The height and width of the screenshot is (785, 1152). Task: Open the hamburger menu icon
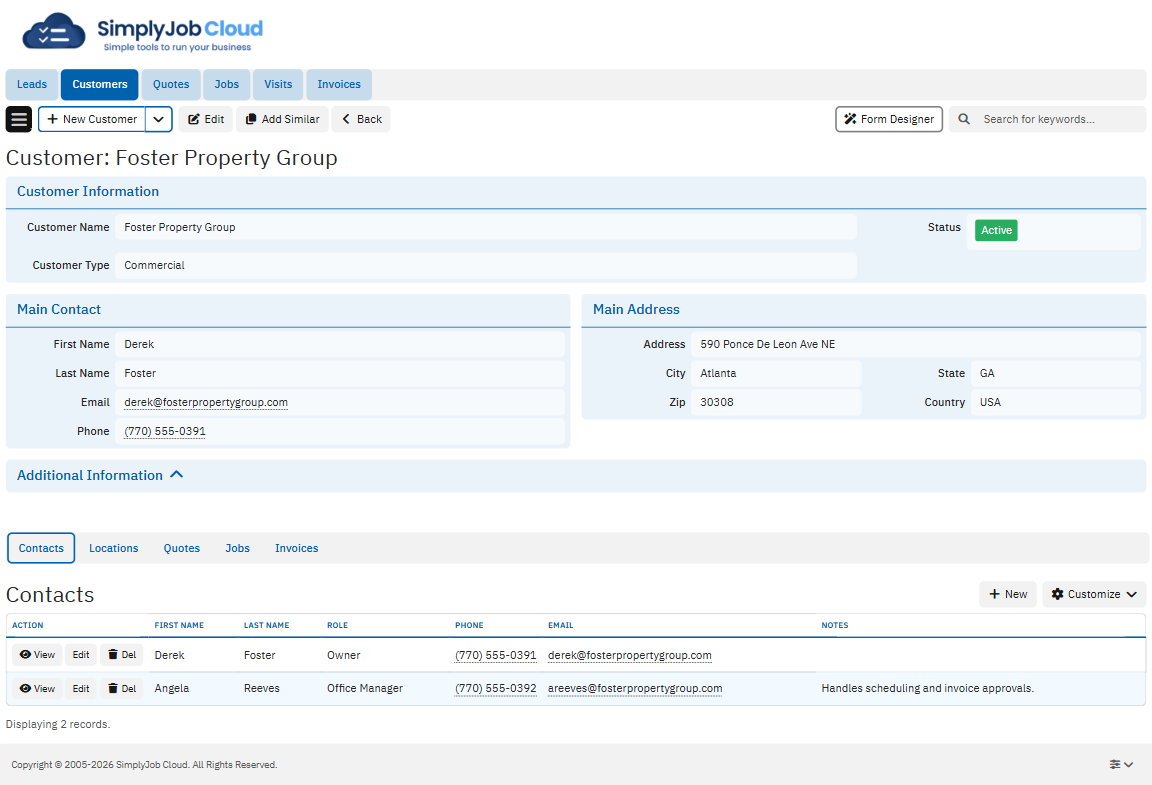pyautogui.click(x=19, y=119)
